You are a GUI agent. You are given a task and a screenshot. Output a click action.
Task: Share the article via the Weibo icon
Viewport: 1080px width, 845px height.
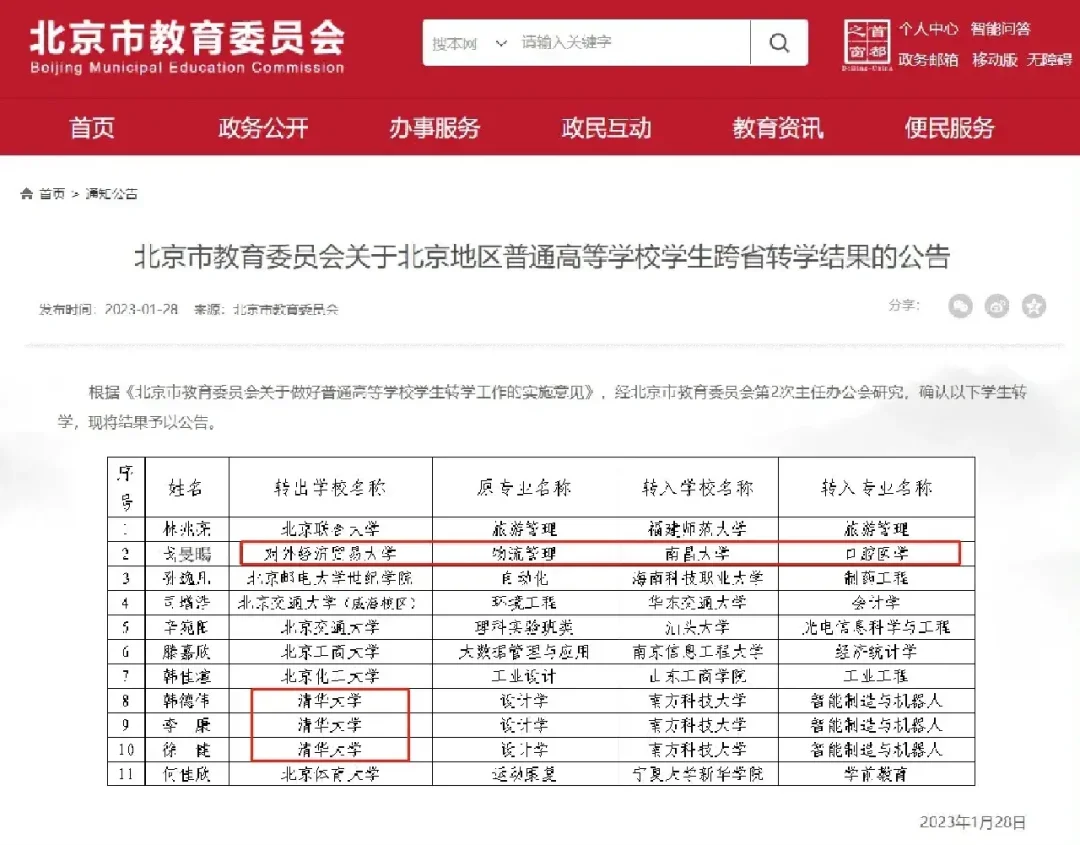(996, 307)
